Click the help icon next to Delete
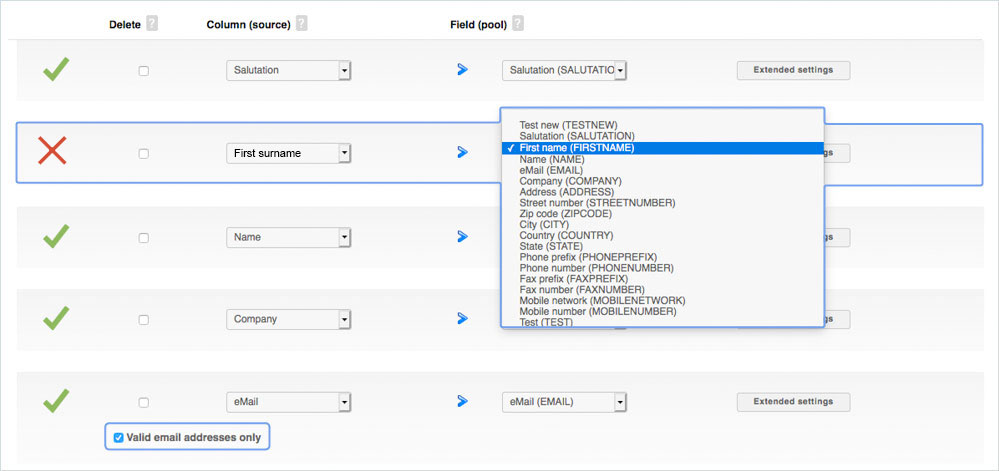This screenshot has height=471, width=999. pyautogui.click(x=152, y=24)
